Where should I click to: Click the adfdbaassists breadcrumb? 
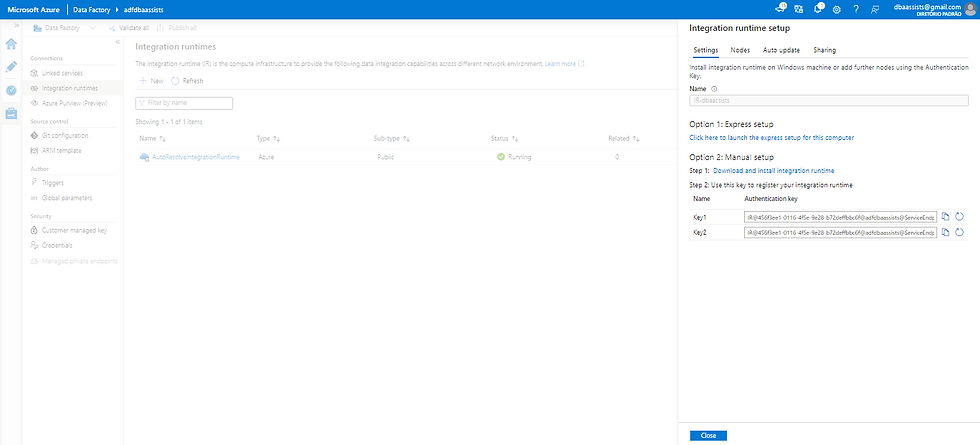click(144, 9)
